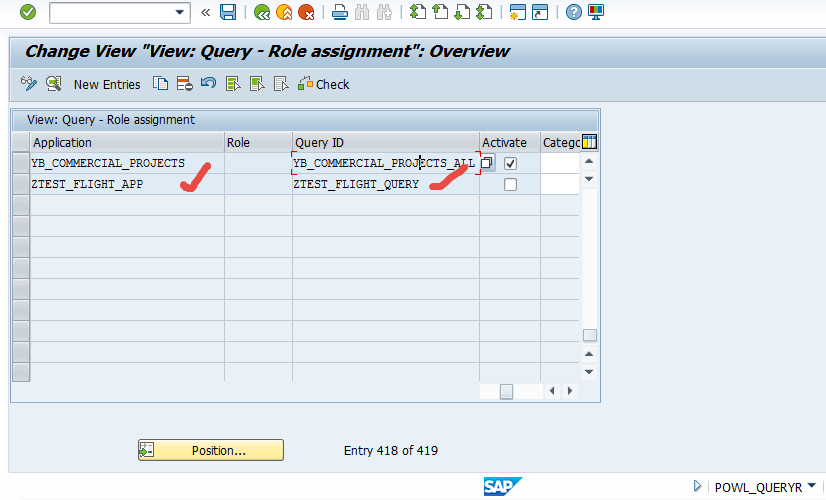Click the Find binoculars icon
The height and width of the screenshot is (500, 826).
point(362,12)
